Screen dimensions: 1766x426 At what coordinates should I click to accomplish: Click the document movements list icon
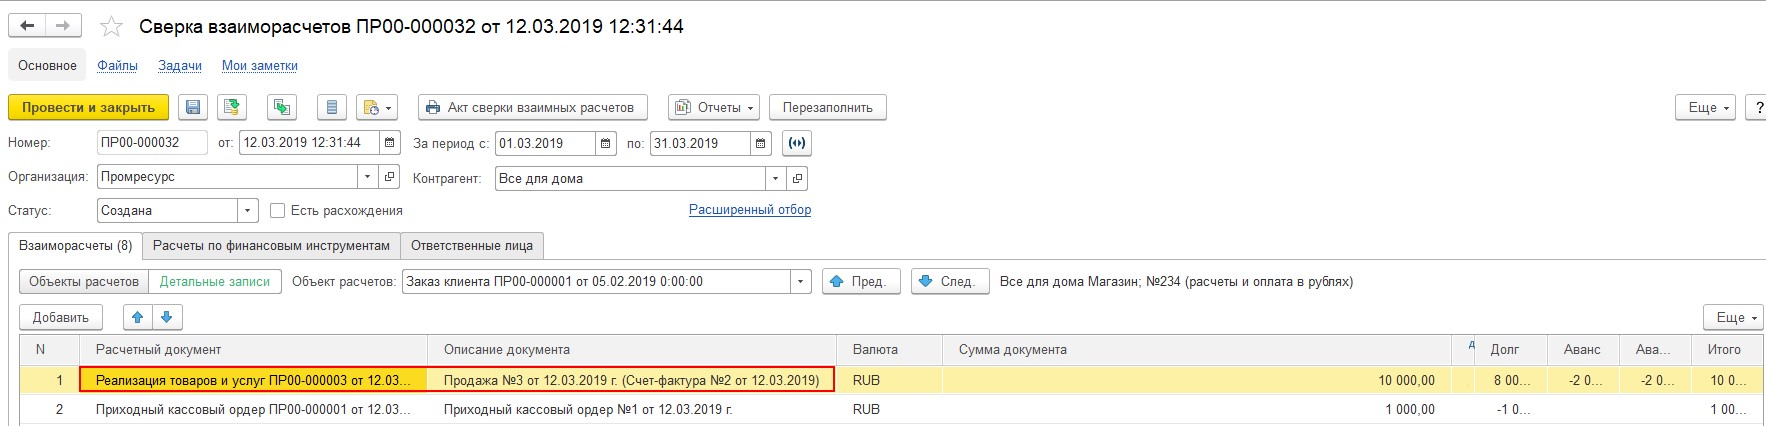[332, 107]
